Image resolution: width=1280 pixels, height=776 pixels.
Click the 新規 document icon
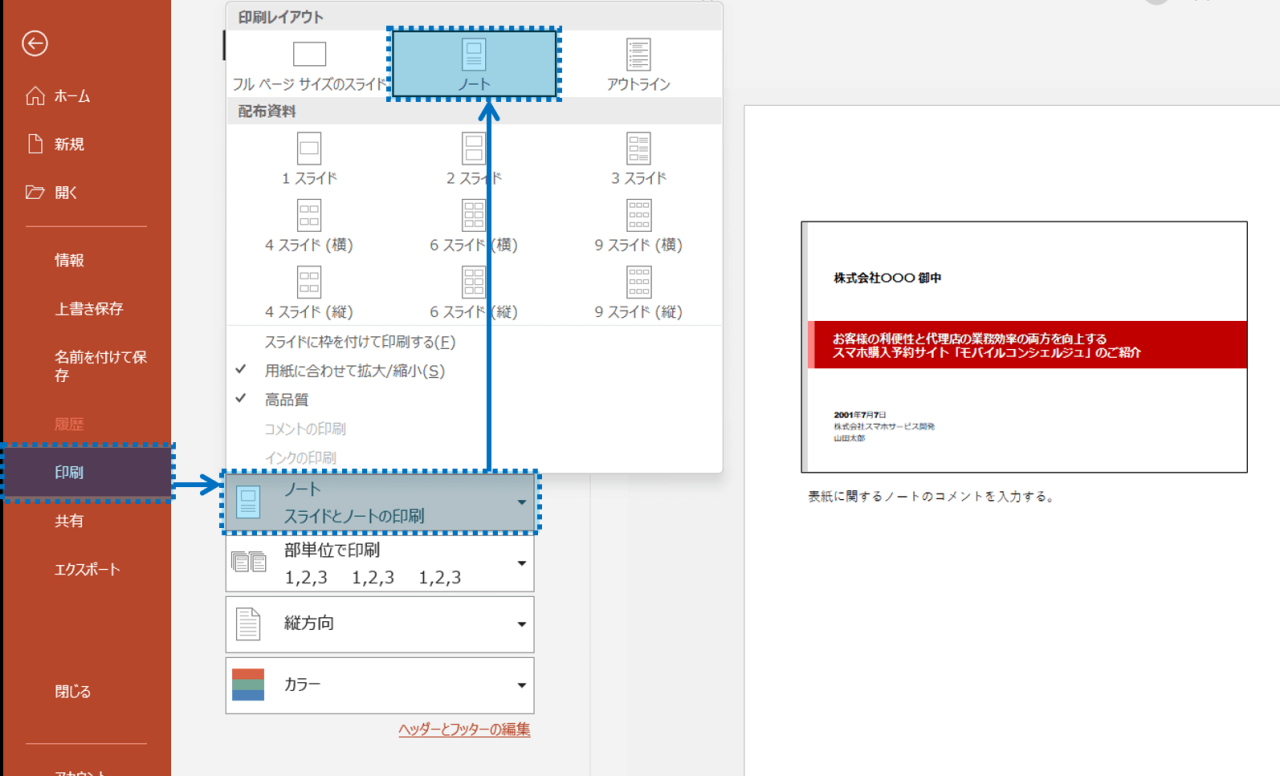tap(35, 144)
